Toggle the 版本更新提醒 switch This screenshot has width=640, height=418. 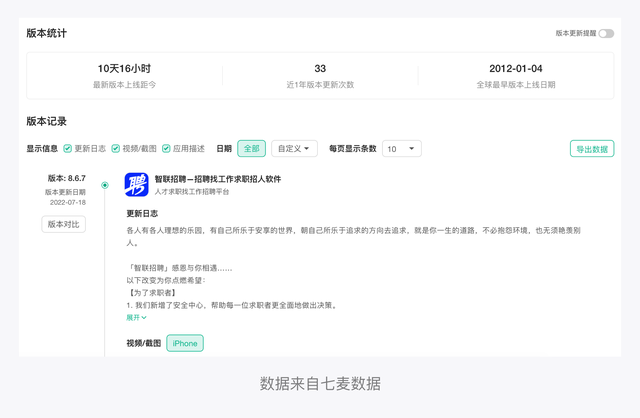606,33
